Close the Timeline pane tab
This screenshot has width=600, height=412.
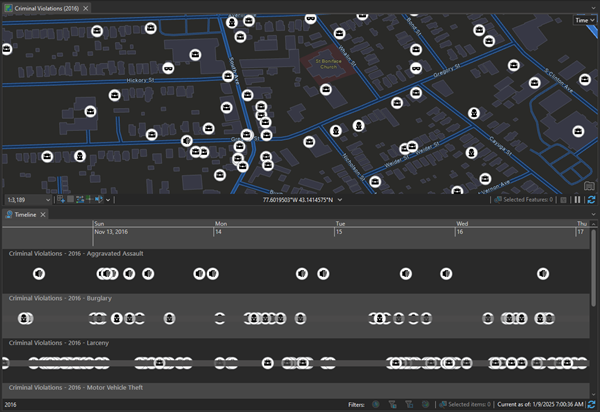(x=48, y=214)
